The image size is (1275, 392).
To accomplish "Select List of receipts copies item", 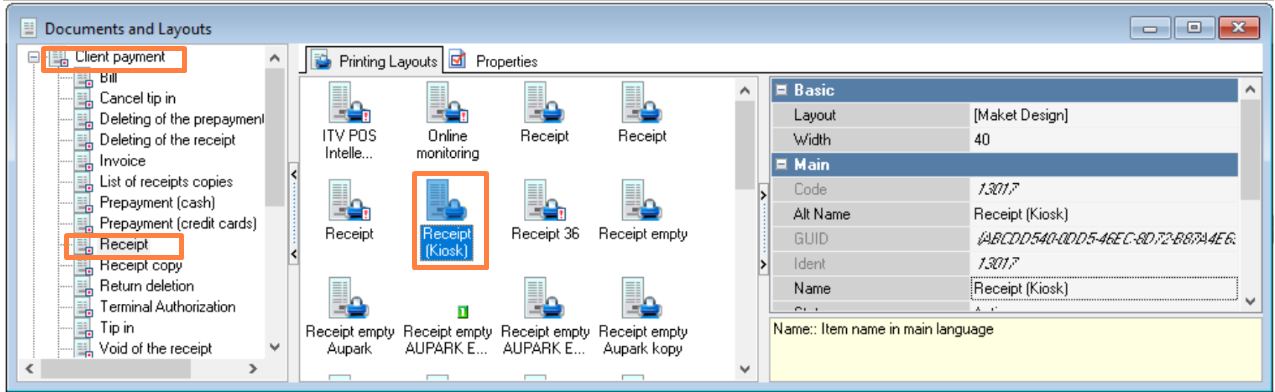I will 166,182.
